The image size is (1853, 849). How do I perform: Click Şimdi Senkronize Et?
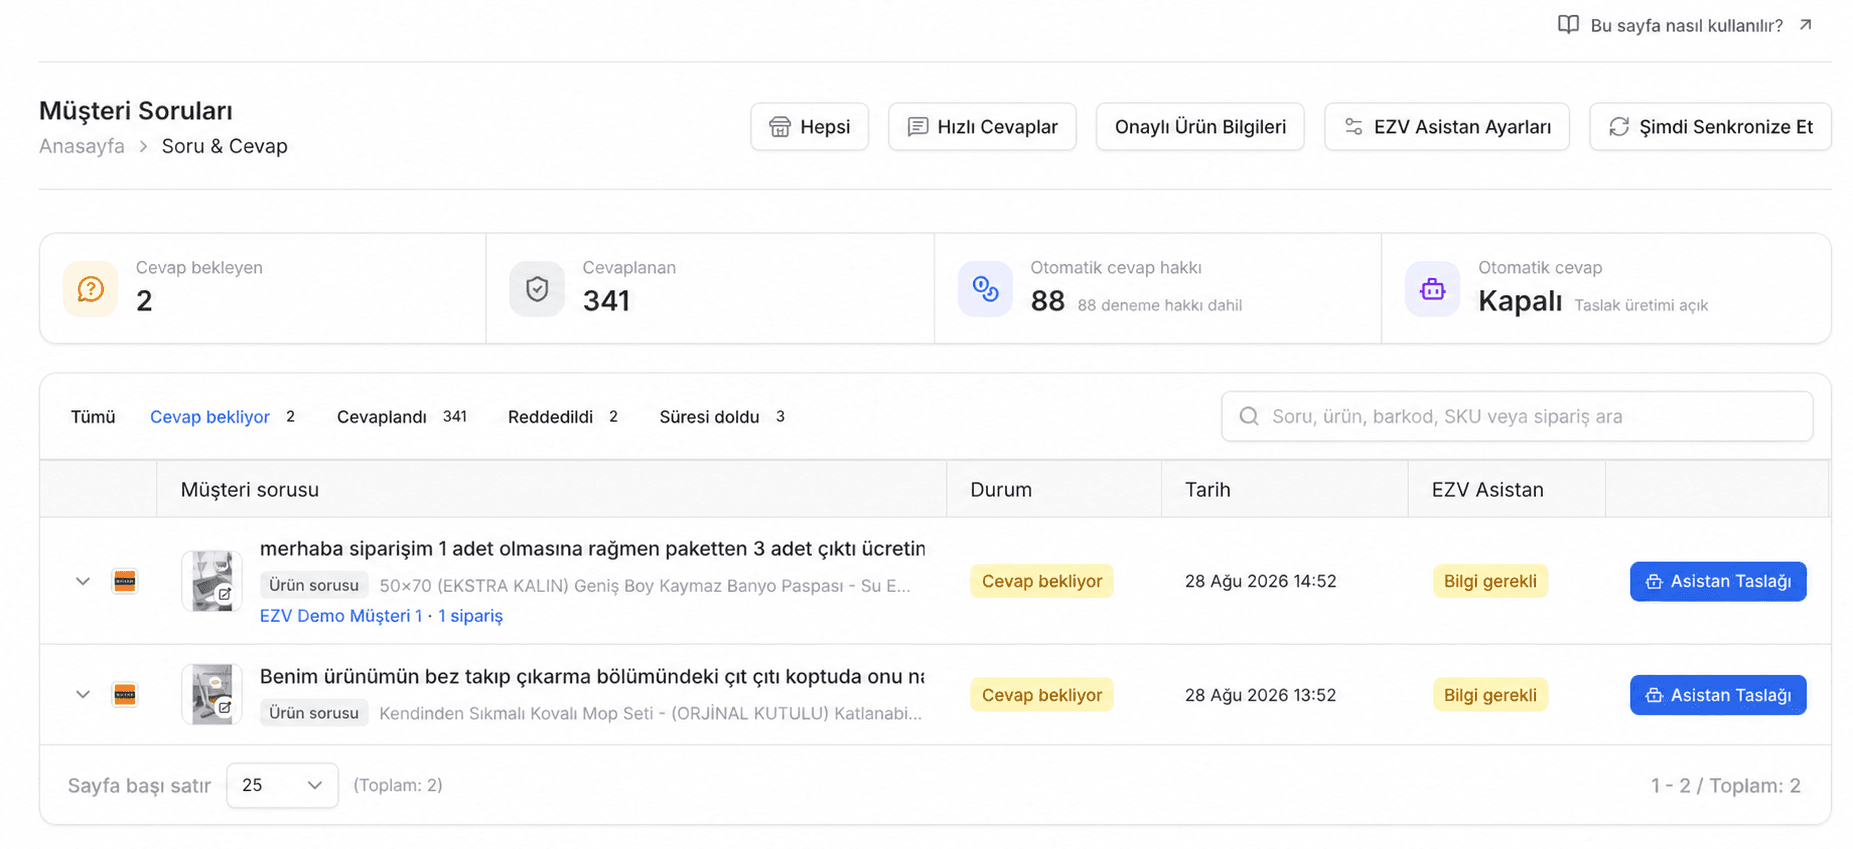point(1710,127)
